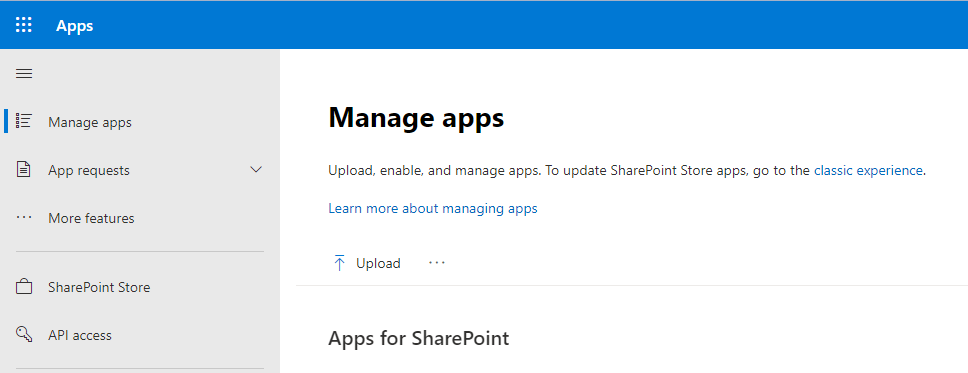Open the command bar overflow ellipsis
Image resolution: width=968 pixels, height=373 pixels.
436,263
